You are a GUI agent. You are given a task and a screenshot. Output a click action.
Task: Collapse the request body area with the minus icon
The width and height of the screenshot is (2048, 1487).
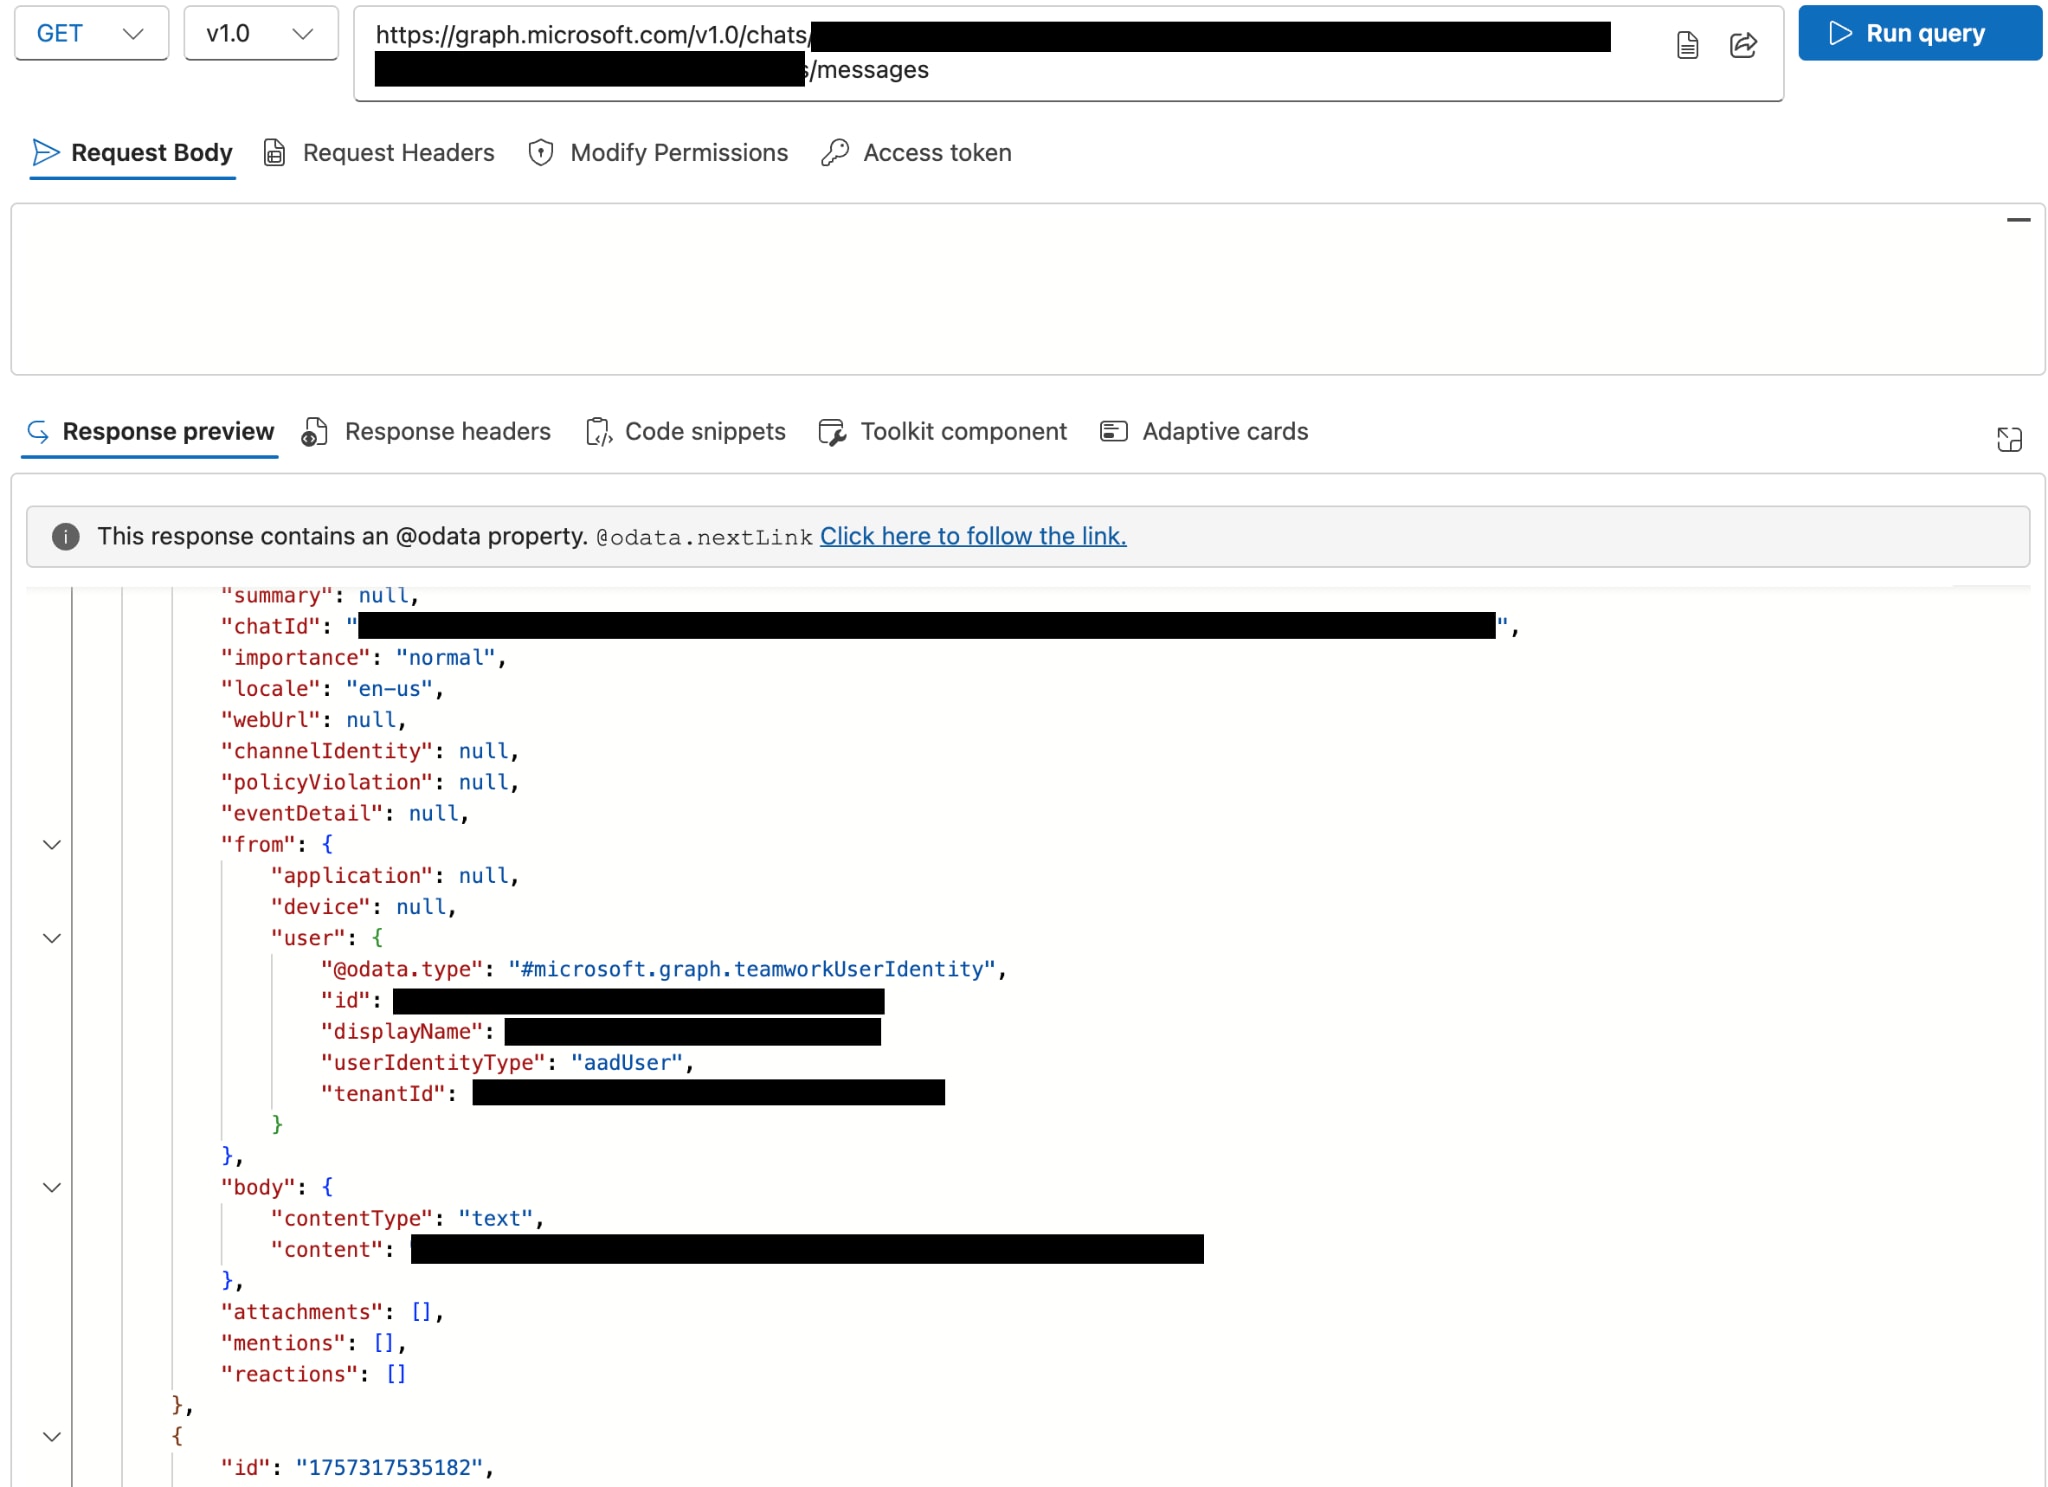click(x=2019, y=219)
